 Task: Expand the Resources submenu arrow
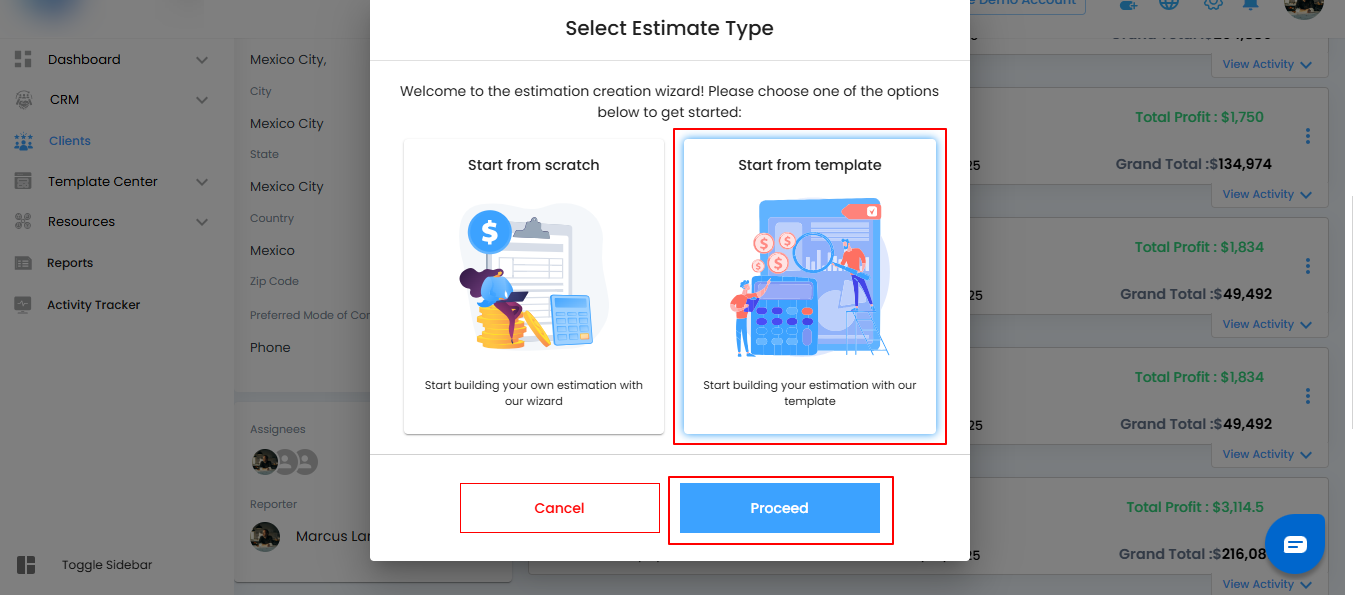[202, 222]
